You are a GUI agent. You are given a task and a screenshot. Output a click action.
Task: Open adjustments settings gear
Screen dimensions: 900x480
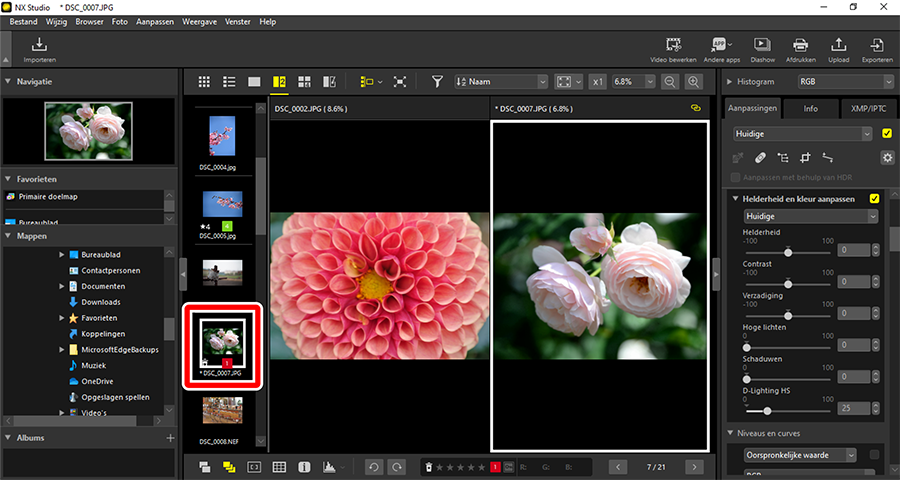pos(887,157)
